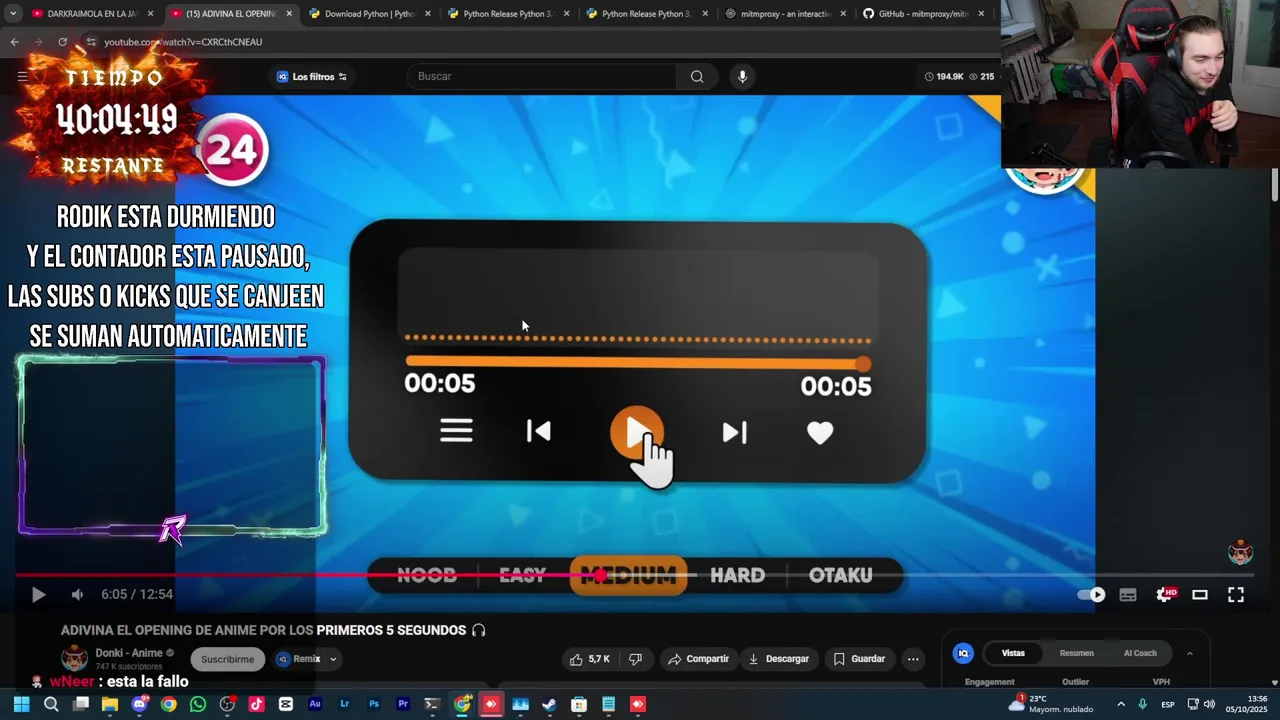Click the search magnifier button
The width and height of the screenshot is (1280, 720).
click(x=697, y=76)
